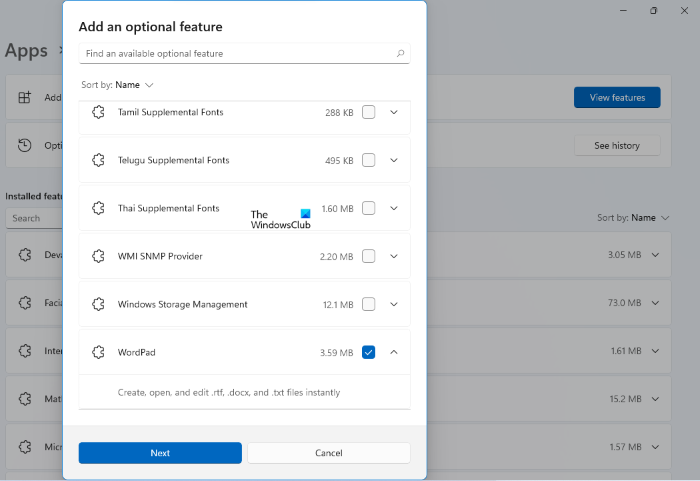
Task: Tick the Windows Storage Management checkbox
Action: (x=368, y=304)
